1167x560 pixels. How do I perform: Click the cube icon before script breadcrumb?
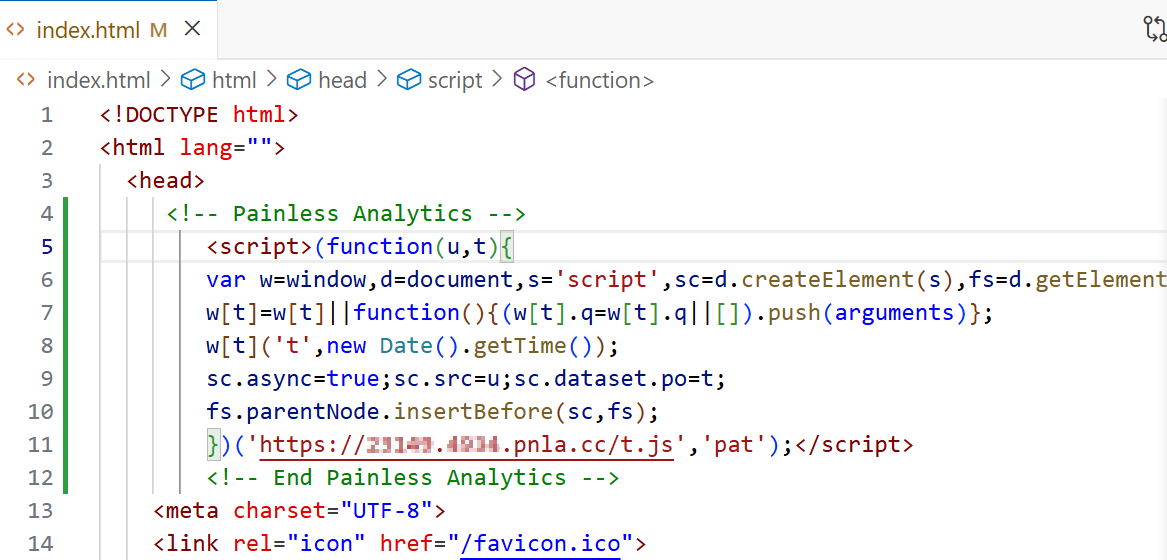[409, 80]
